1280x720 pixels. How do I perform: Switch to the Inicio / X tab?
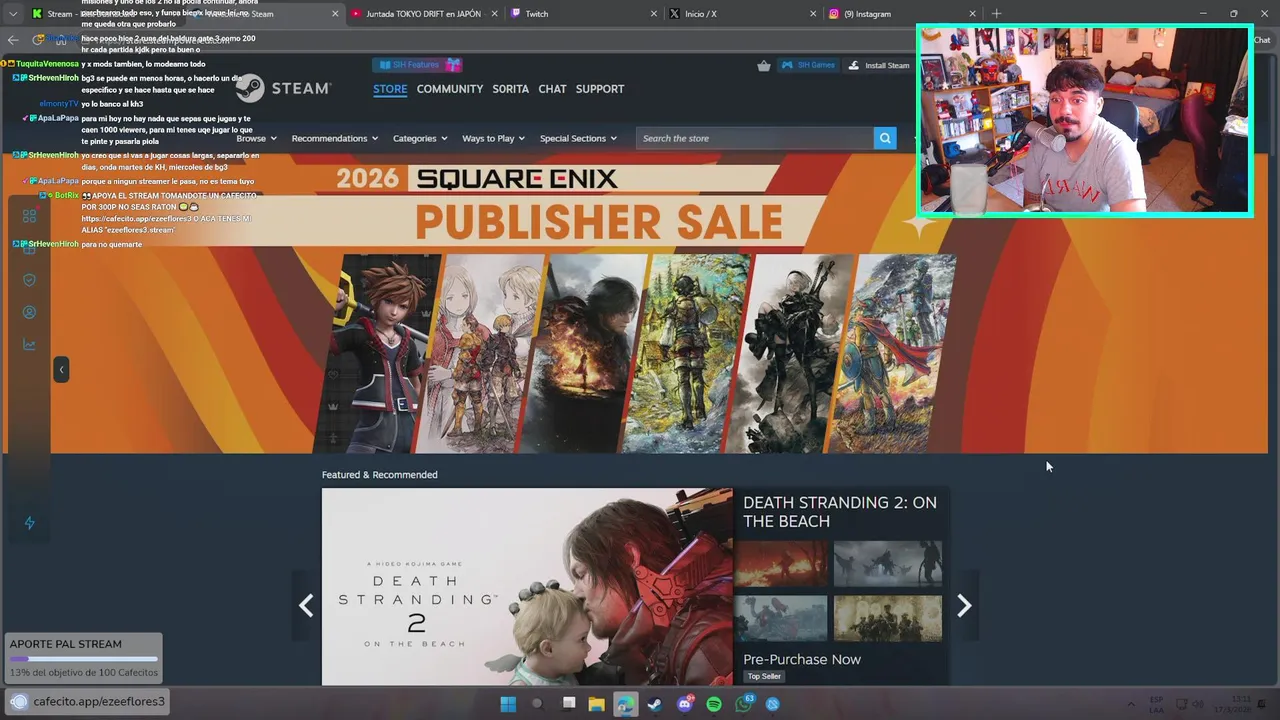741,14
